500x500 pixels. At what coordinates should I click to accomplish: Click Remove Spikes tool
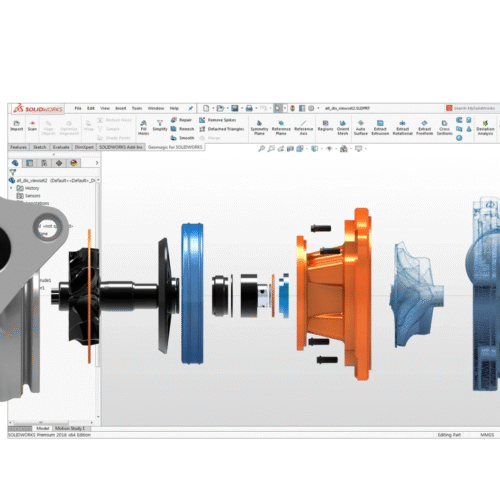[217, 120]
